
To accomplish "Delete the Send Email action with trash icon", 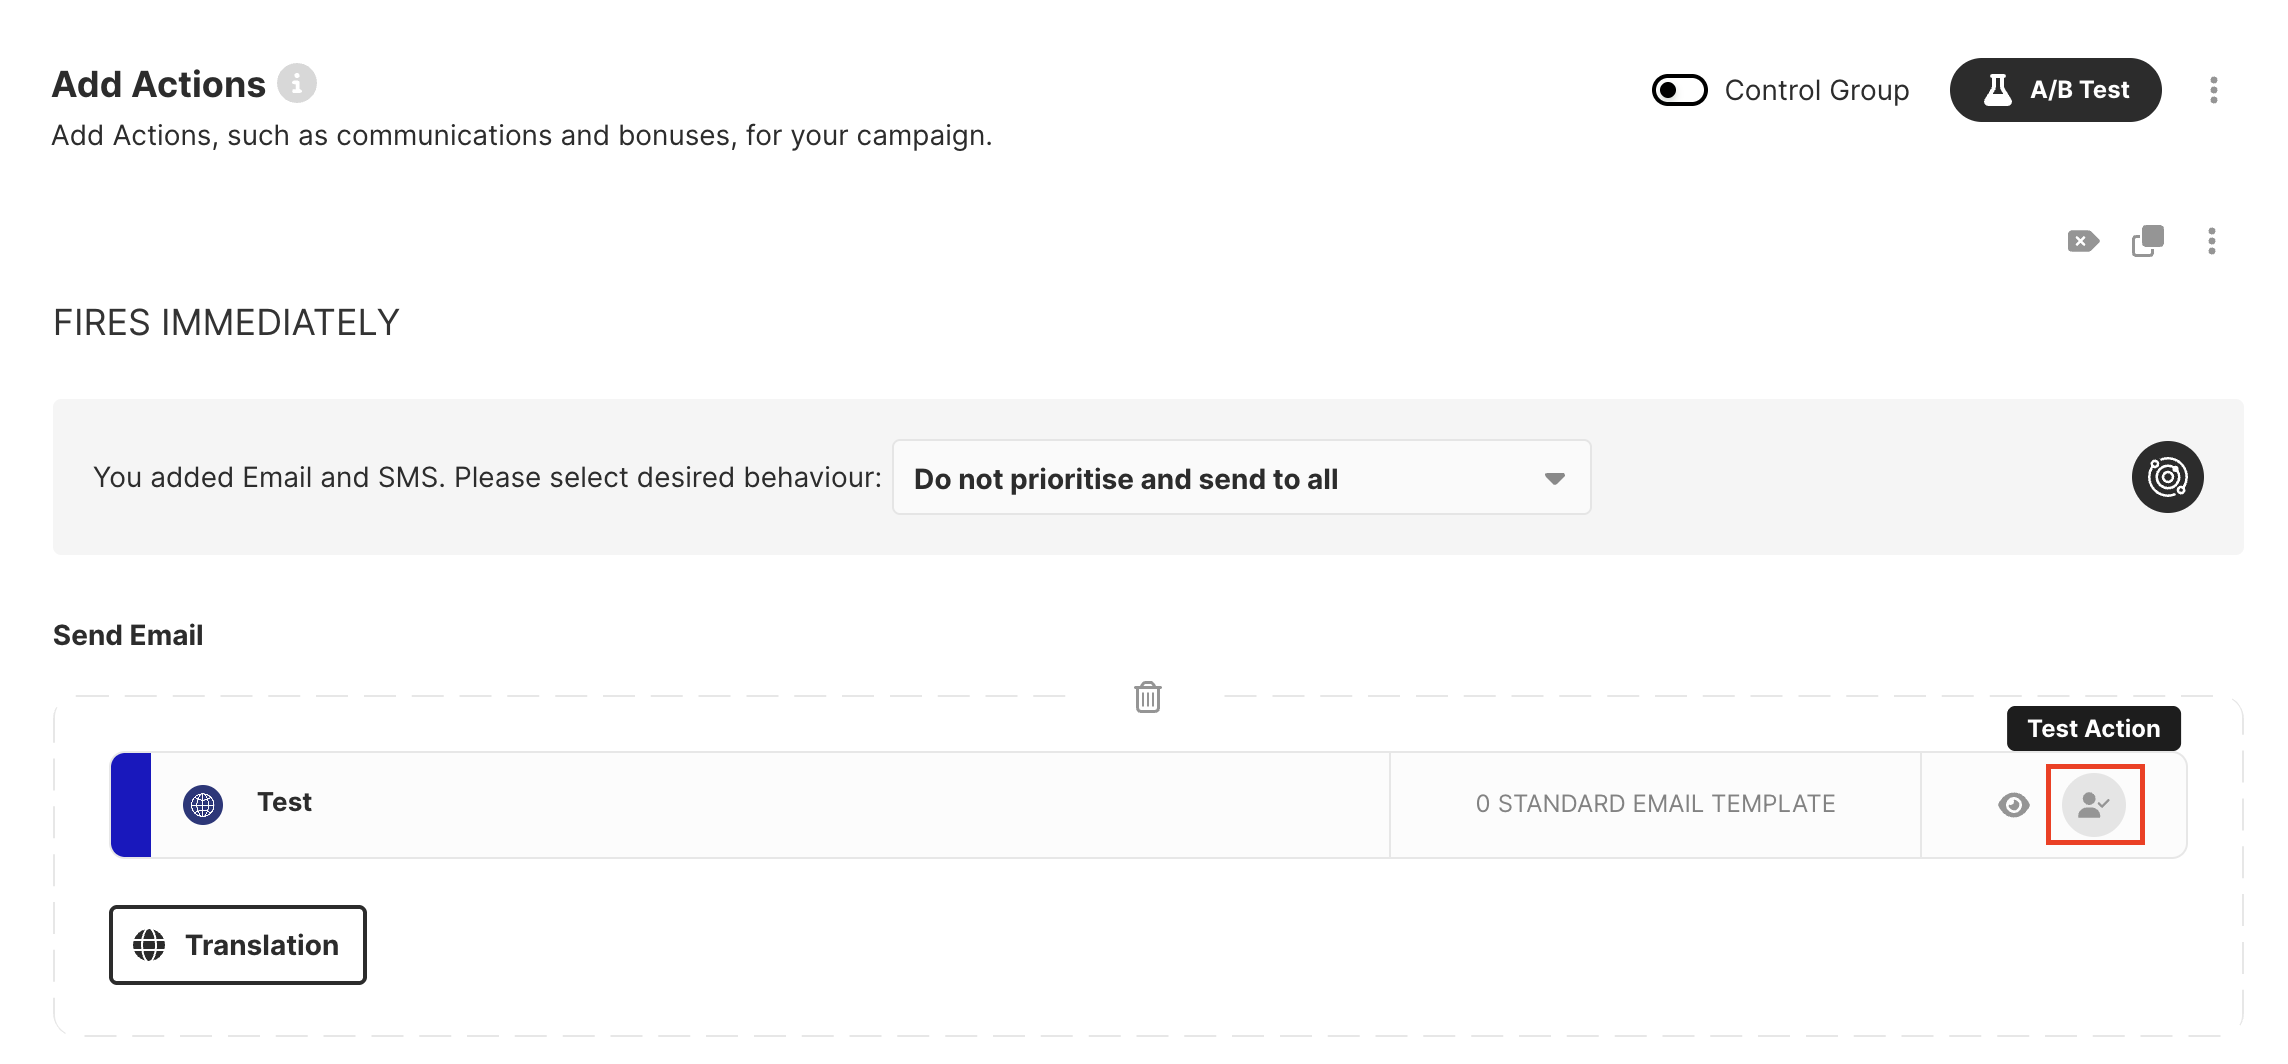I will coord(1147,697).
